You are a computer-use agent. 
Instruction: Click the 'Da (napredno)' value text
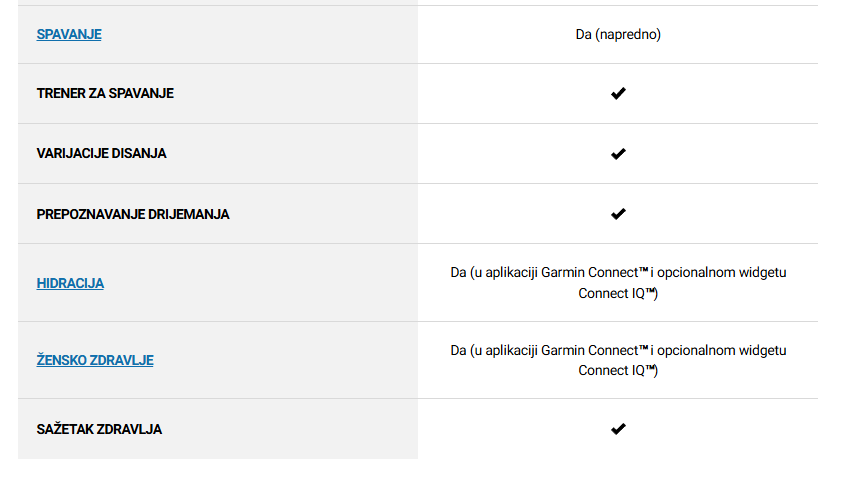(x=618, y=34)
